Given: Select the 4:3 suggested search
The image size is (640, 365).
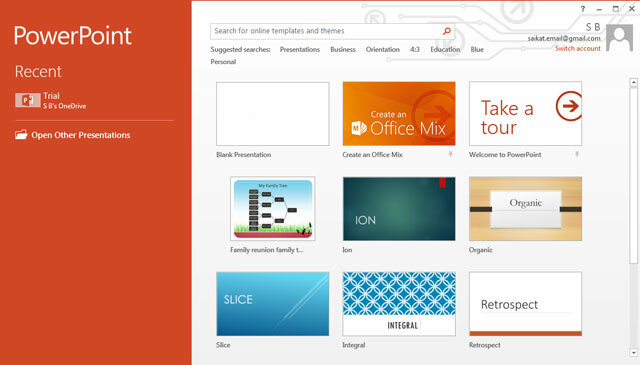Looking at the screenshot, I should coord(415,49).
